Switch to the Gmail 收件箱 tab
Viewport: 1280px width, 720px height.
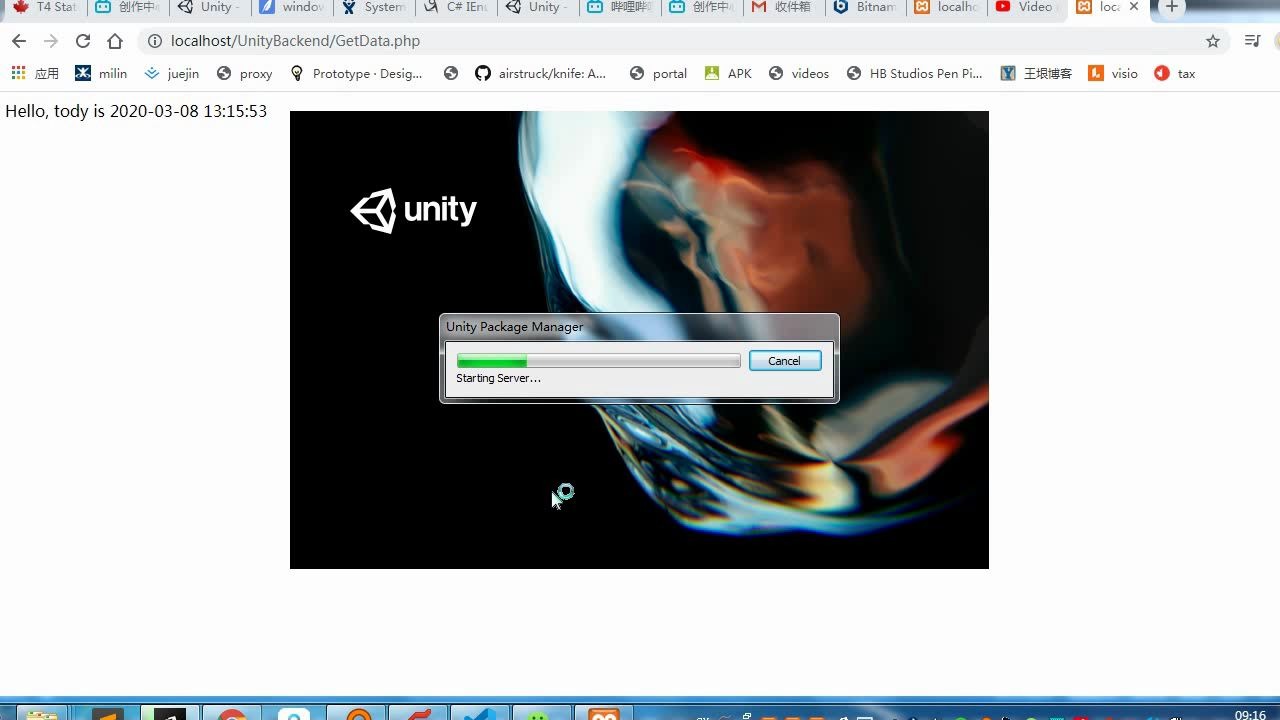click(785, 7)
